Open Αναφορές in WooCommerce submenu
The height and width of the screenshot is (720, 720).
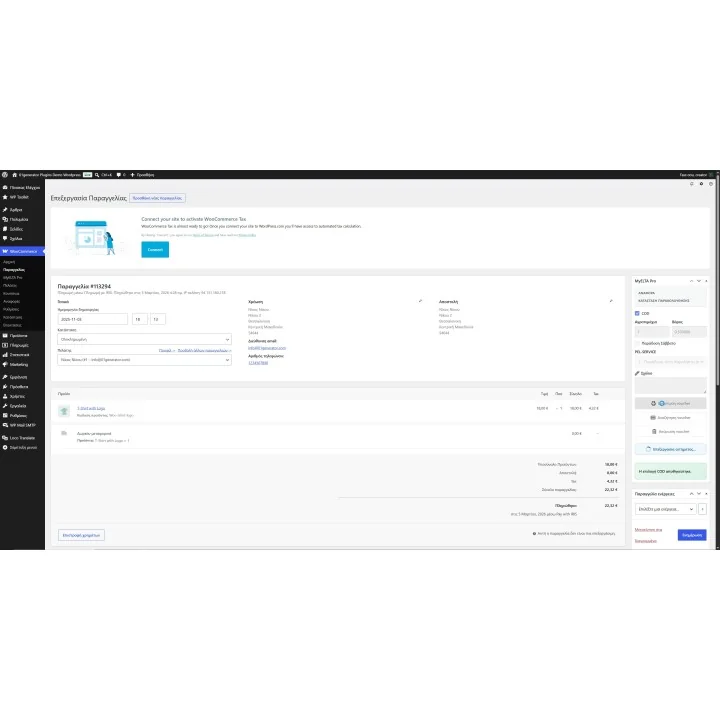point(11,301)
